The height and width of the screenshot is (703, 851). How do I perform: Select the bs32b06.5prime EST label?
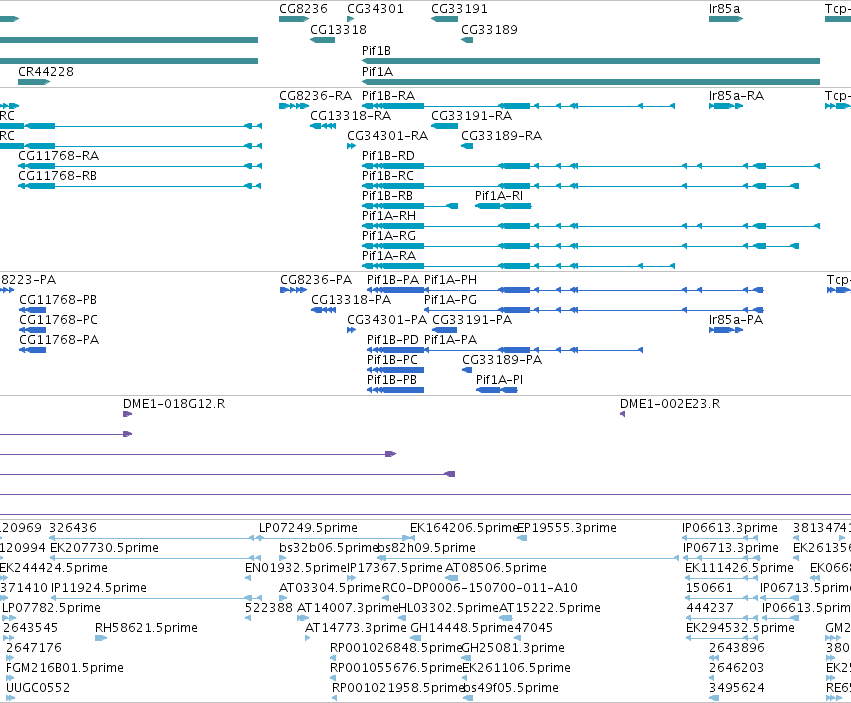pos(328,548)
